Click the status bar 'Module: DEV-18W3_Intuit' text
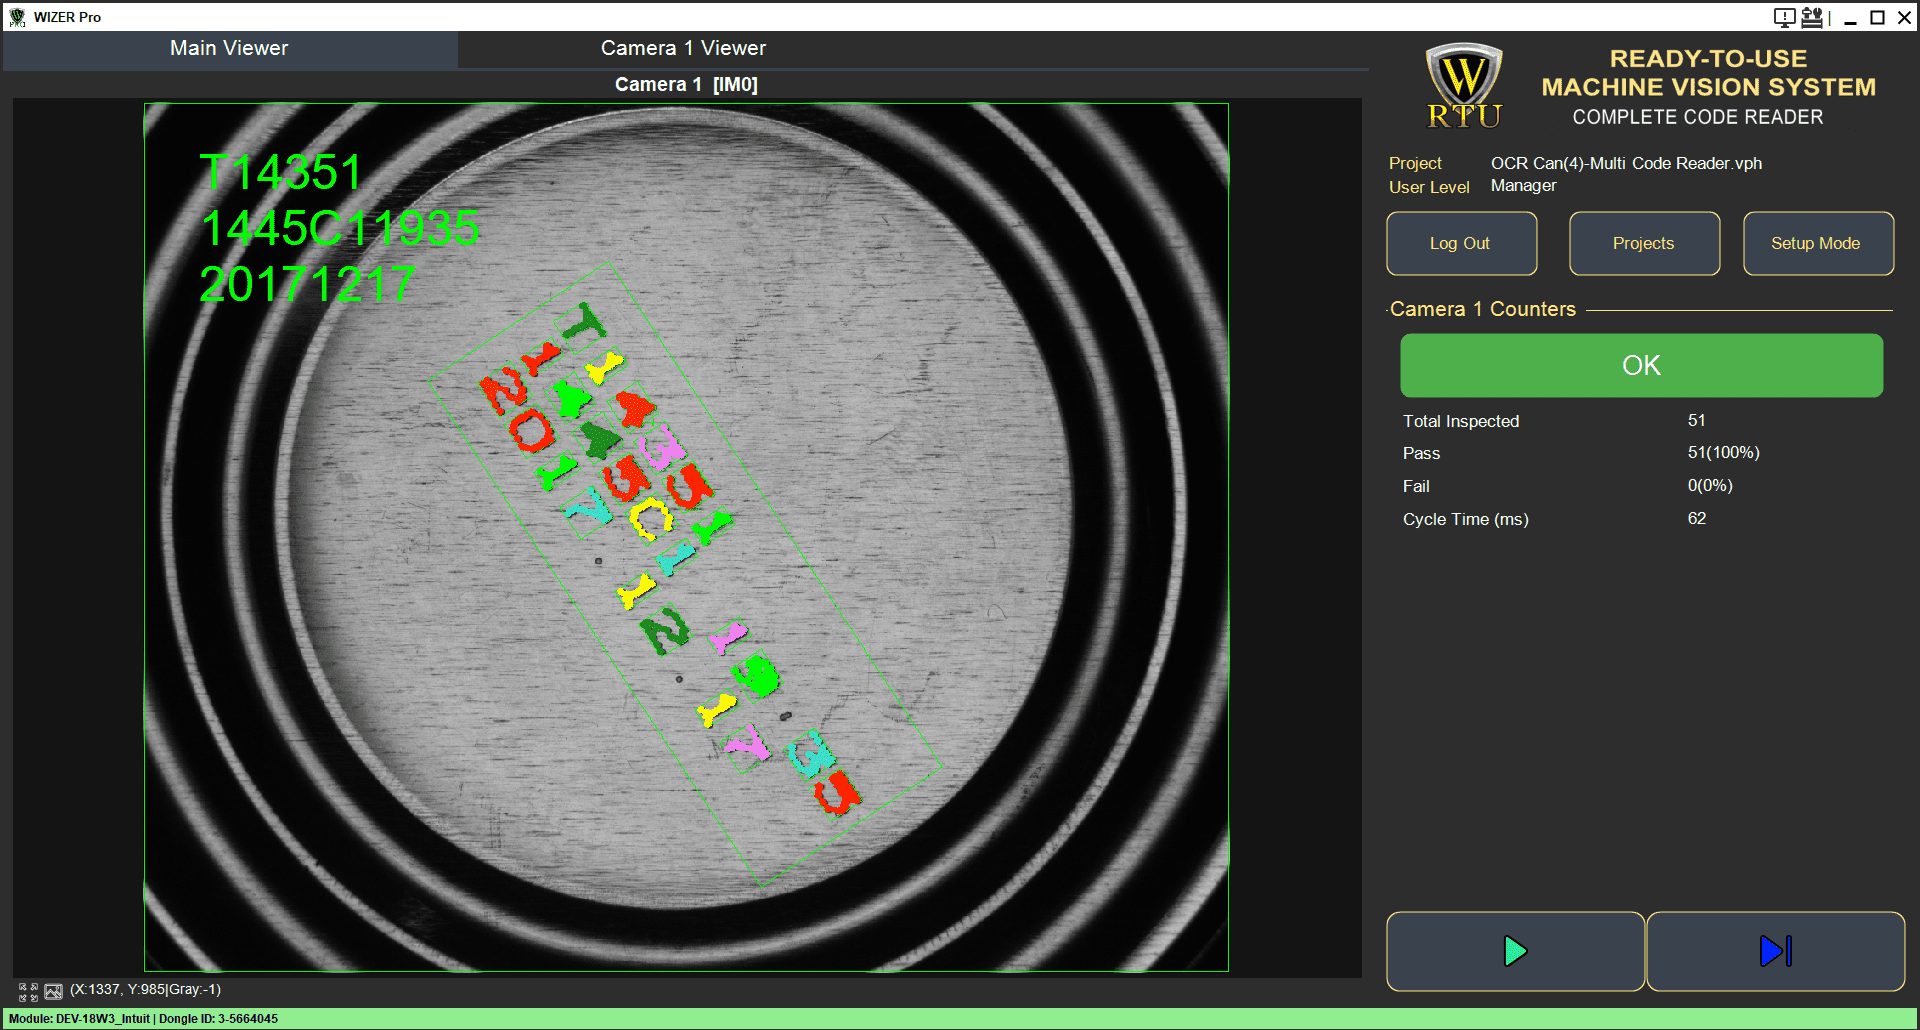The height and width of the screenshot is (1030, 1920). (x=79, y=1019)
